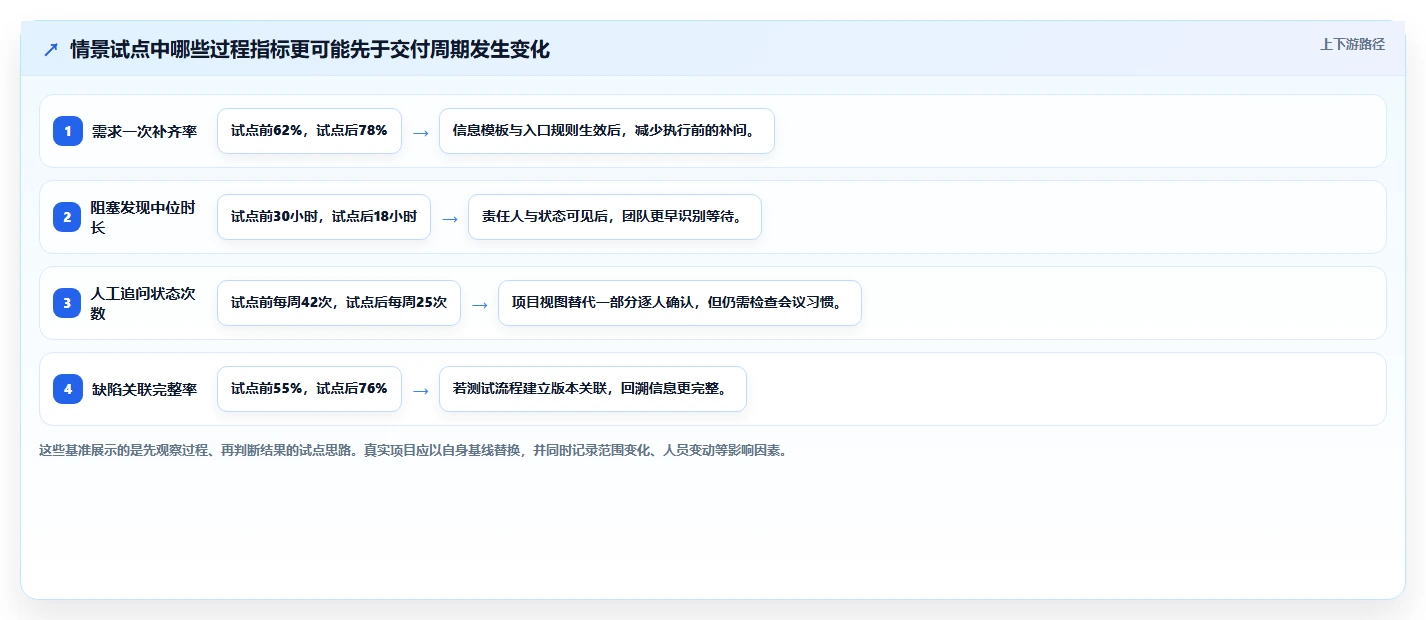Viewport: 1426px width, 620px height.
Task: Click the note 责任人与状态可见后，团队更早识别等待。
Action: click(x=615, y=217)
